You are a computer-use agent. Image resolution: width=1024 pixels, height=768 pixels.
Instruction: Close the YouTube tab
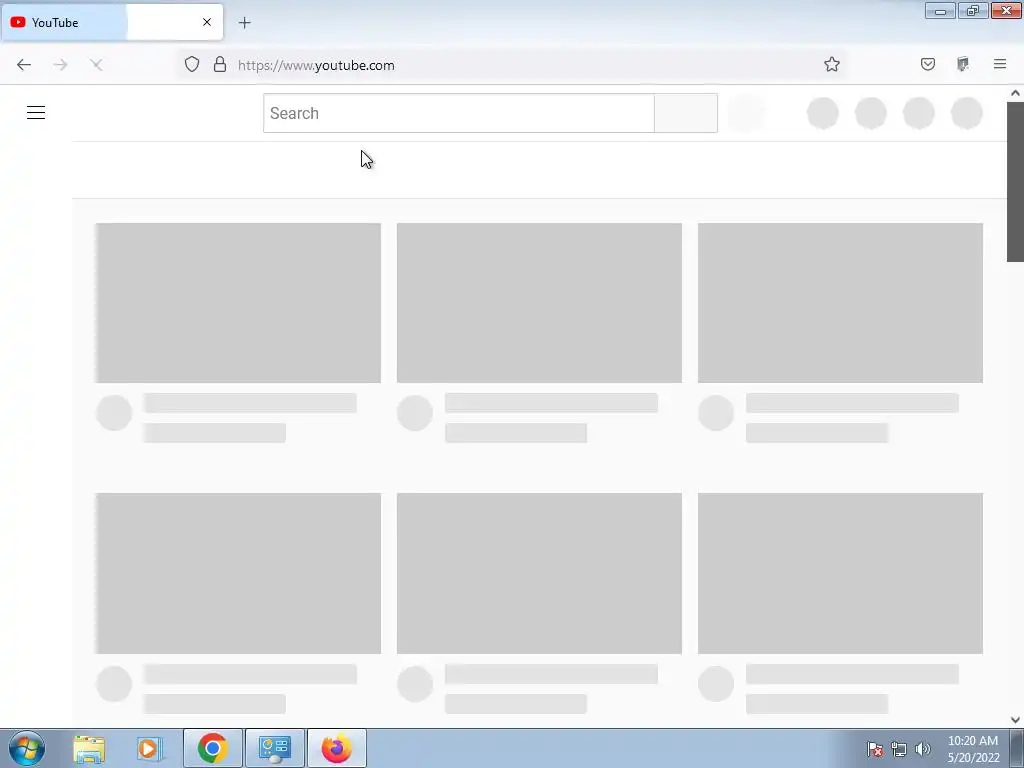pos(207,22)
